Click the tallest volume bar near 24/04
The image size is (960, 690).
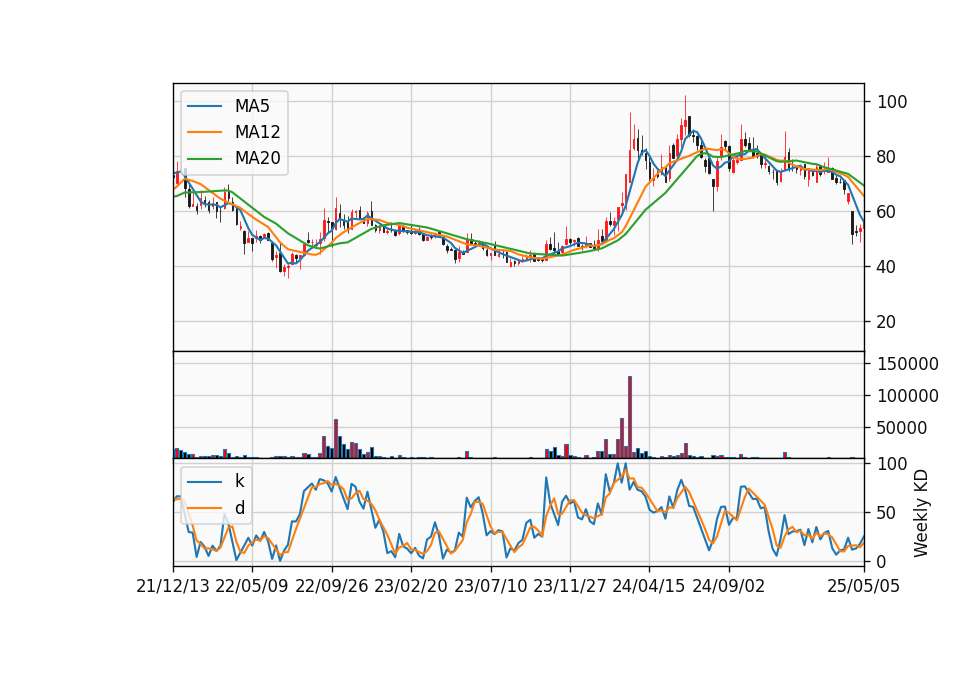click(x=629, y=417)
